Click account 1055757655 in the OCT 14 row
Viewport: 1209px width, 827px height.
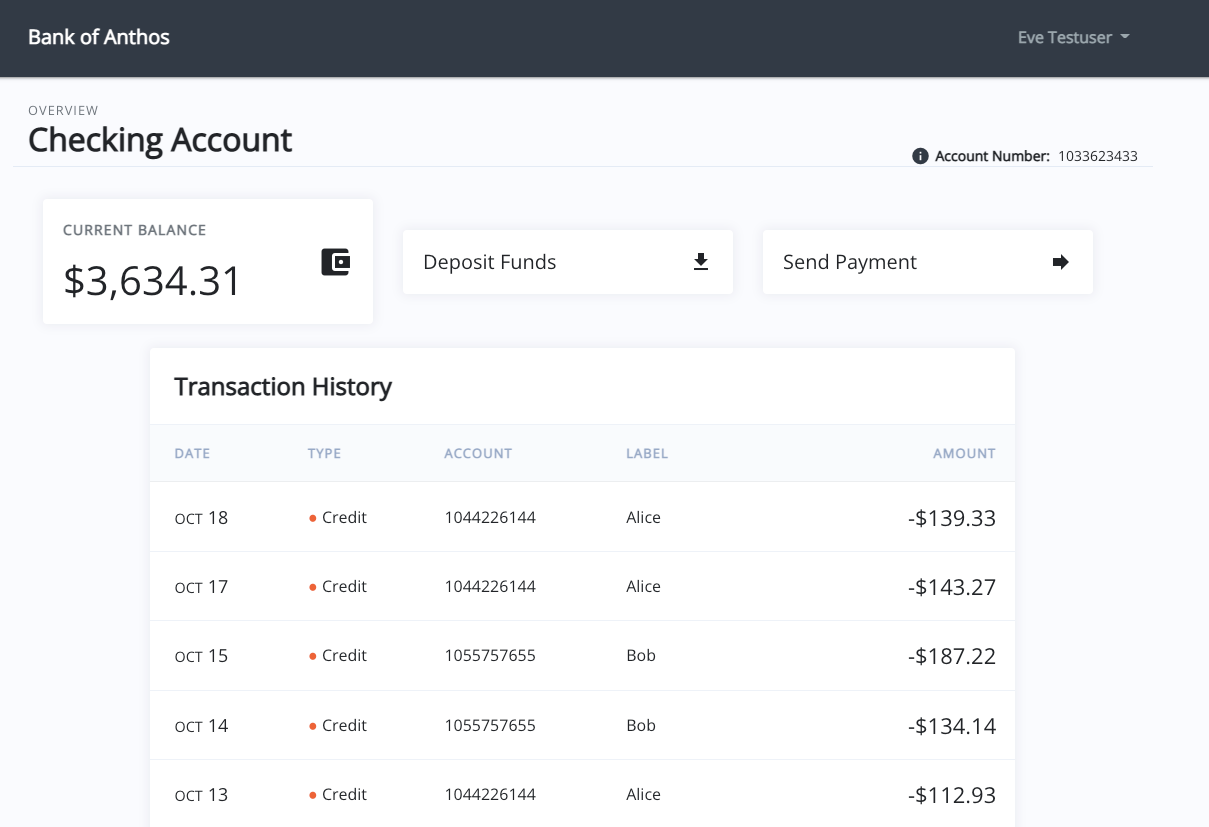tap(490, 726)
